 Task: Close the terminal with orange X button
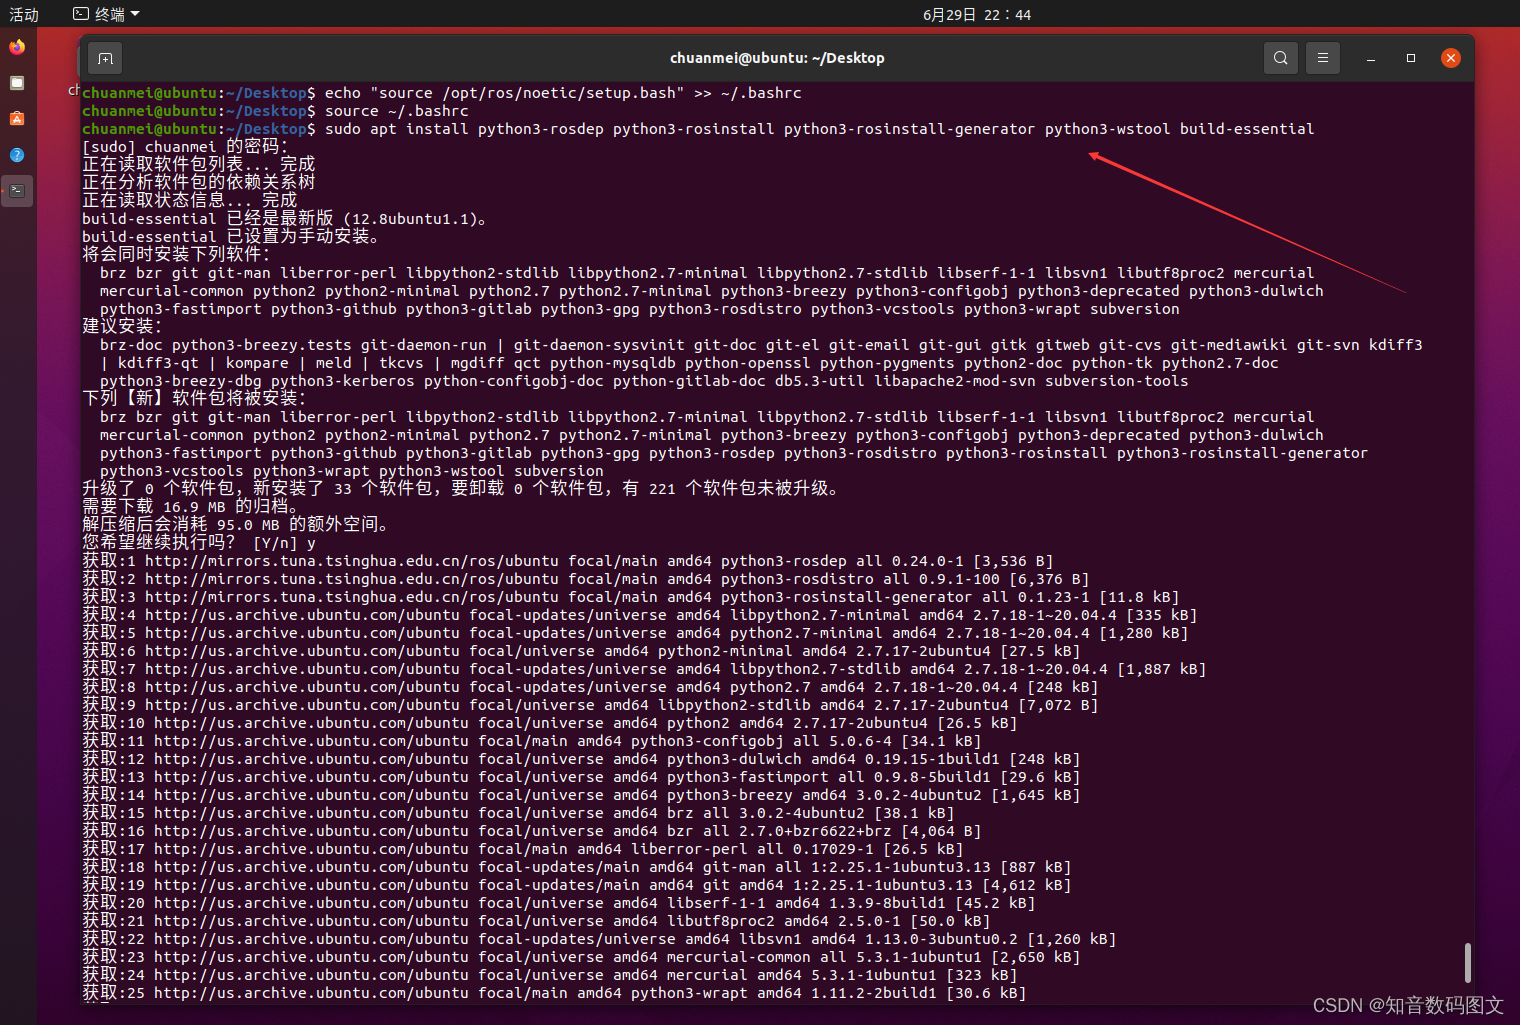(x=1451, y=58)
